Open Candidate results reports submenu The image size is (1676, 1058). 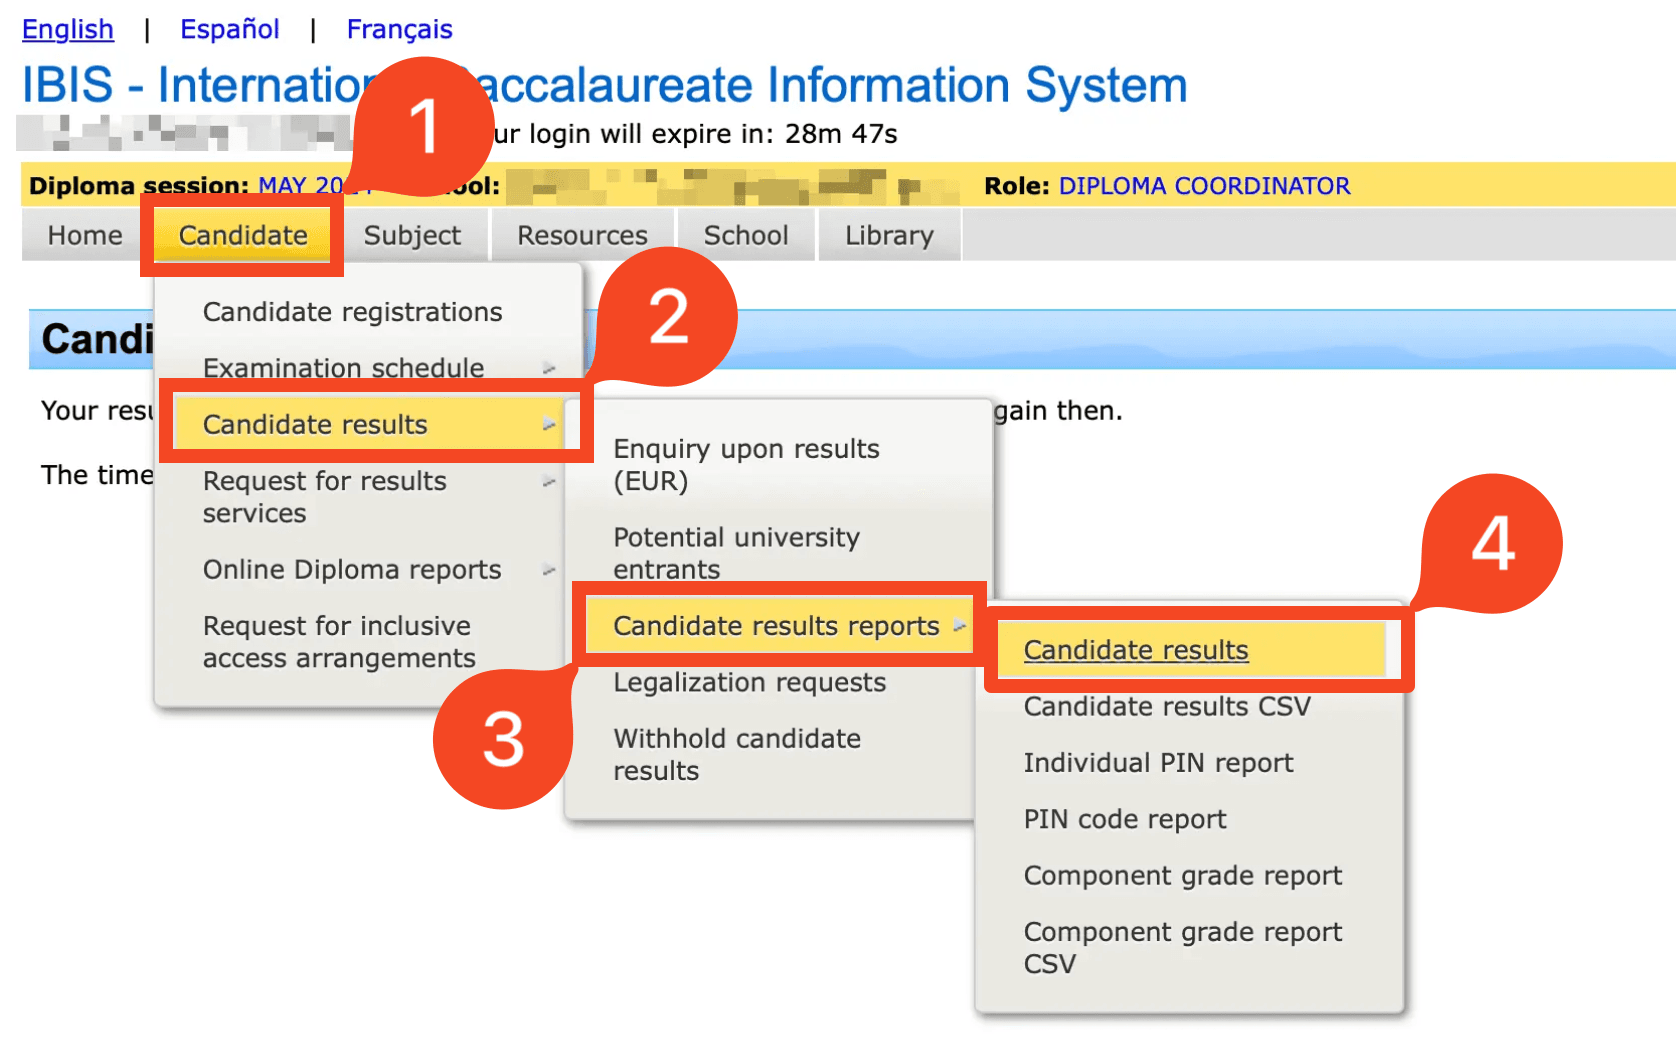[x=777, y=626]
